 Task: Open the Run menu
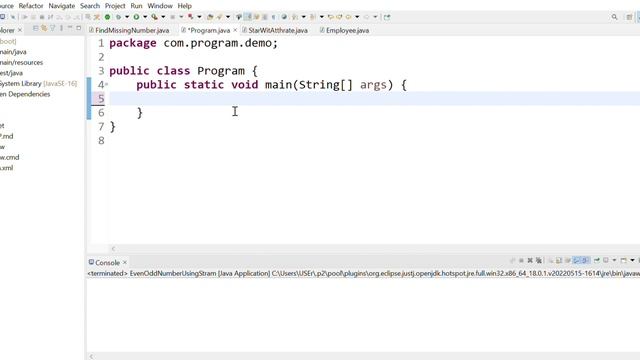(x=136, y=6)
